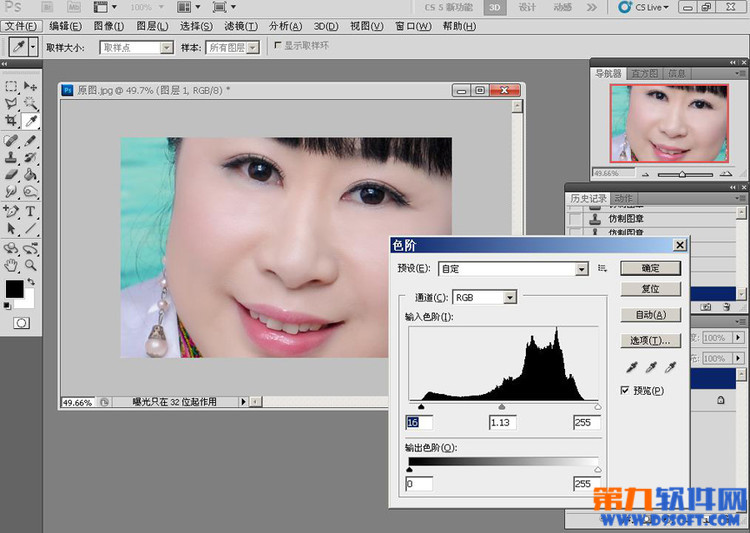Open the 样本 所有图层 dropdown

pos(253,47)
